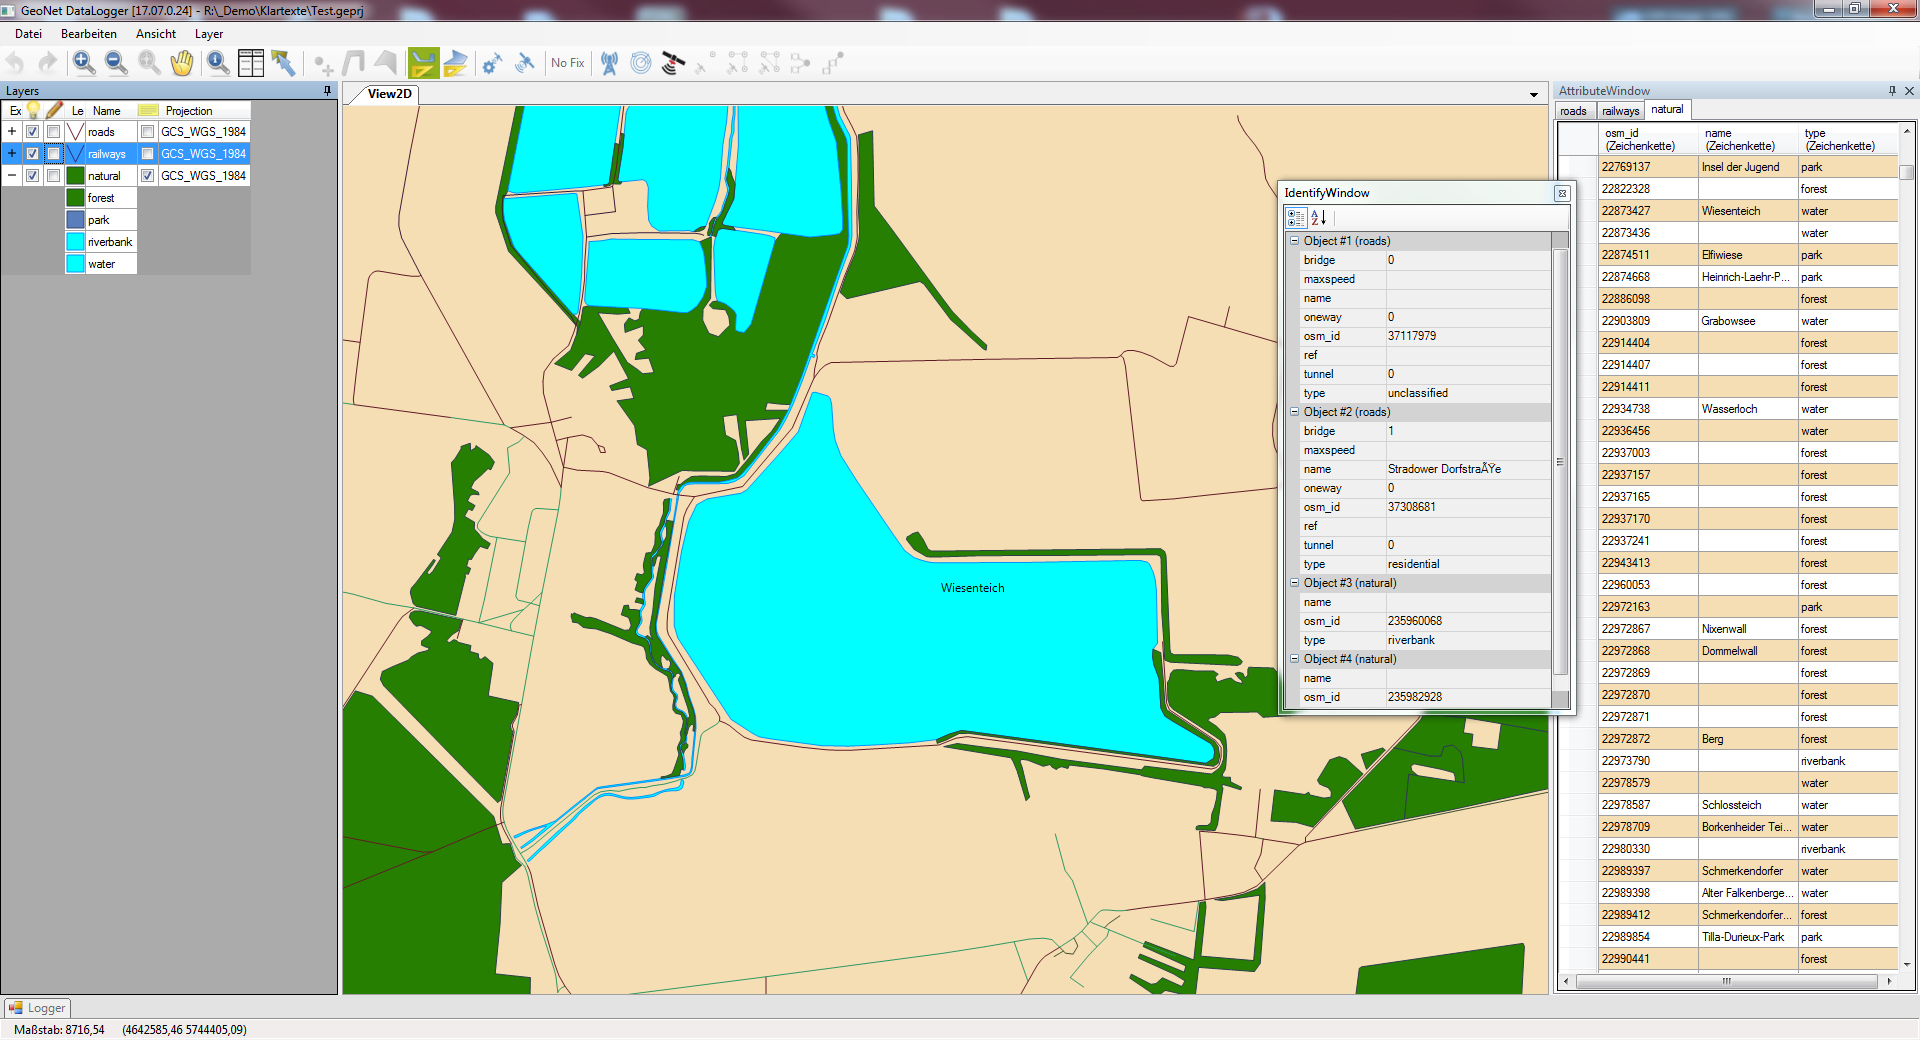Activate the Pan hand tool
1920x1040 pixels.
click(x=181, y=63)
